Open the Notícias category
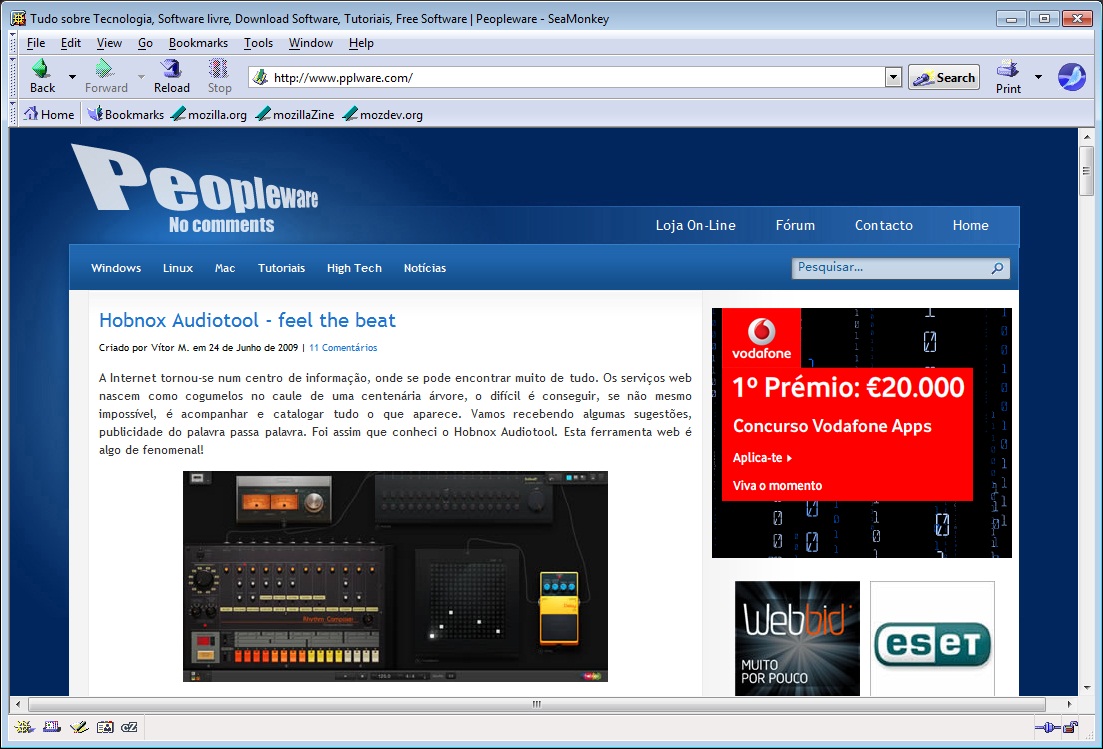Image resolution: width=1103 pixels, height=749 pixels. (x=424, y=268)
